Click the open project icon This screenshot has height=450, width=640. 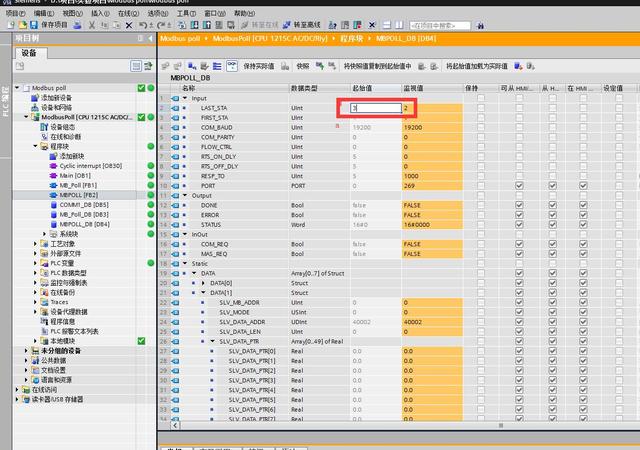click(x=22, y=25)
